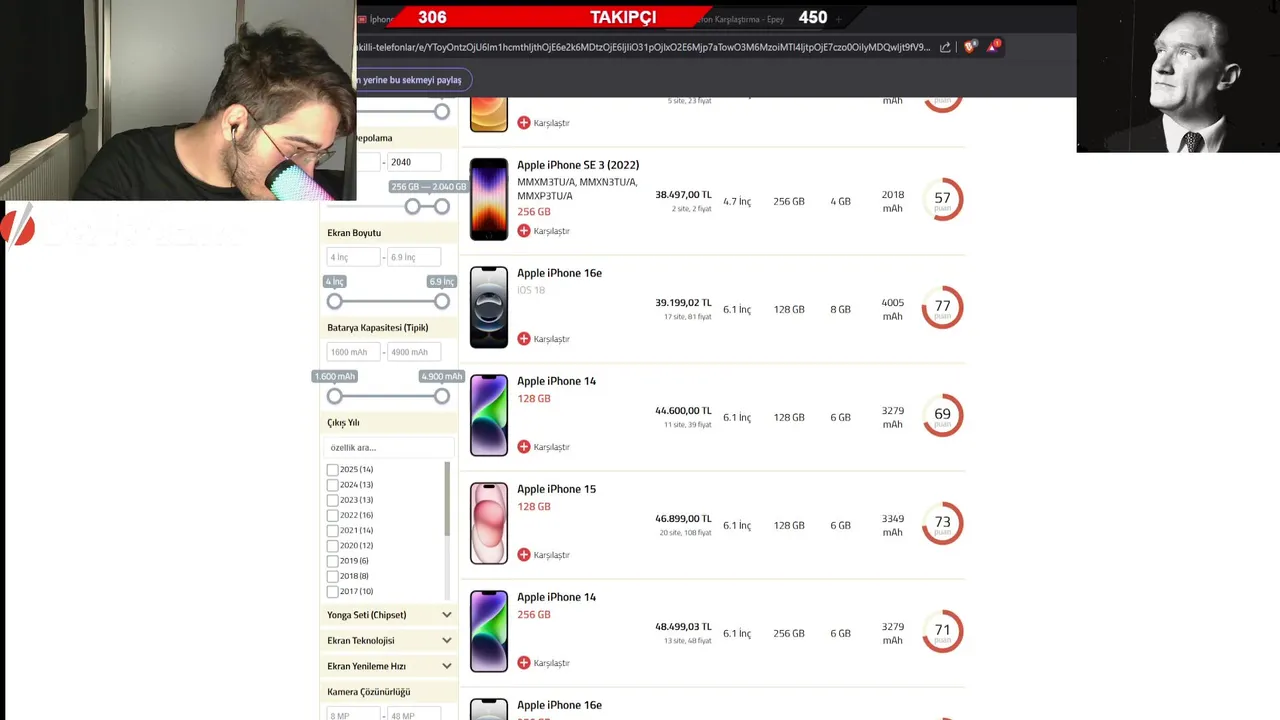Enable the 2022 (16) year filter
The image size is (1280, 720).
point(332,515)
